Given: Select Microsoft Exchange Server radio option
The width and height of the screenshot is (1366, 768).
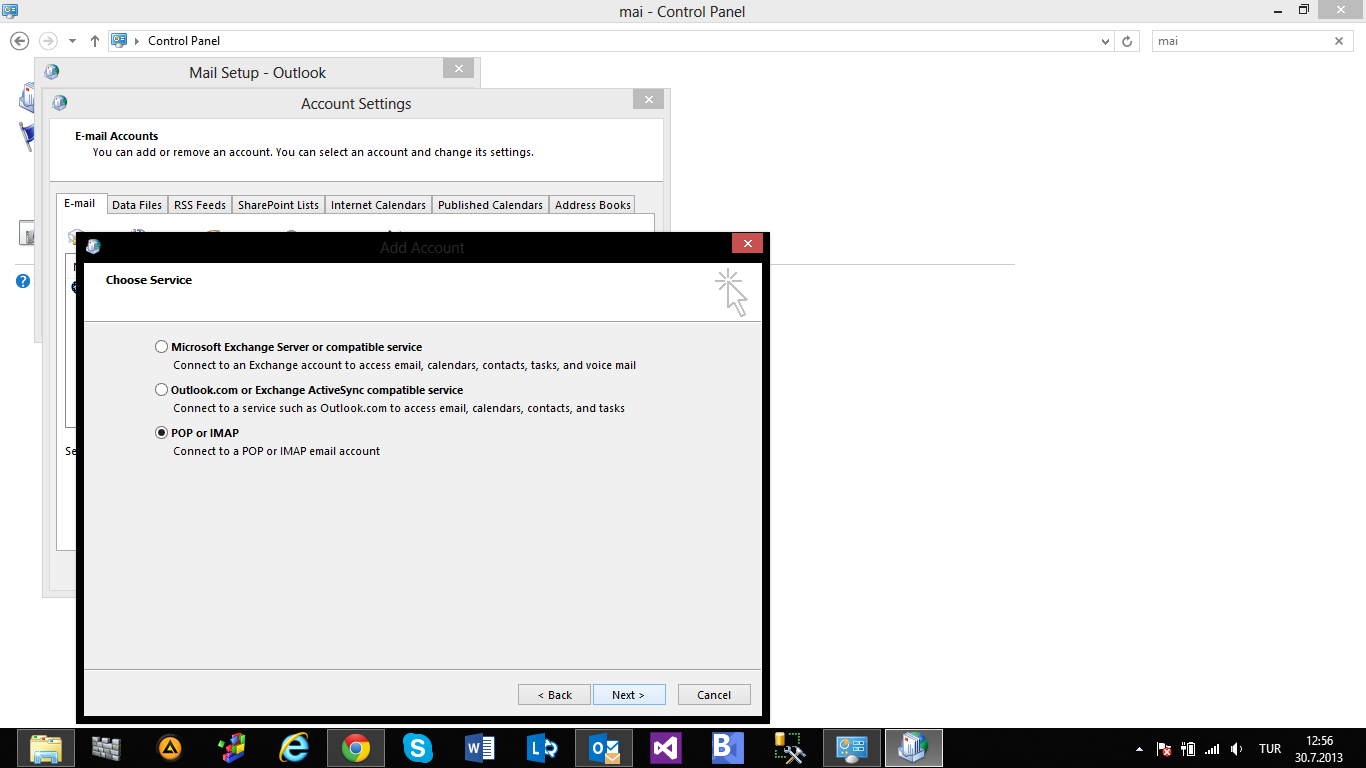Looking at the screenshot, I should 162,347.
